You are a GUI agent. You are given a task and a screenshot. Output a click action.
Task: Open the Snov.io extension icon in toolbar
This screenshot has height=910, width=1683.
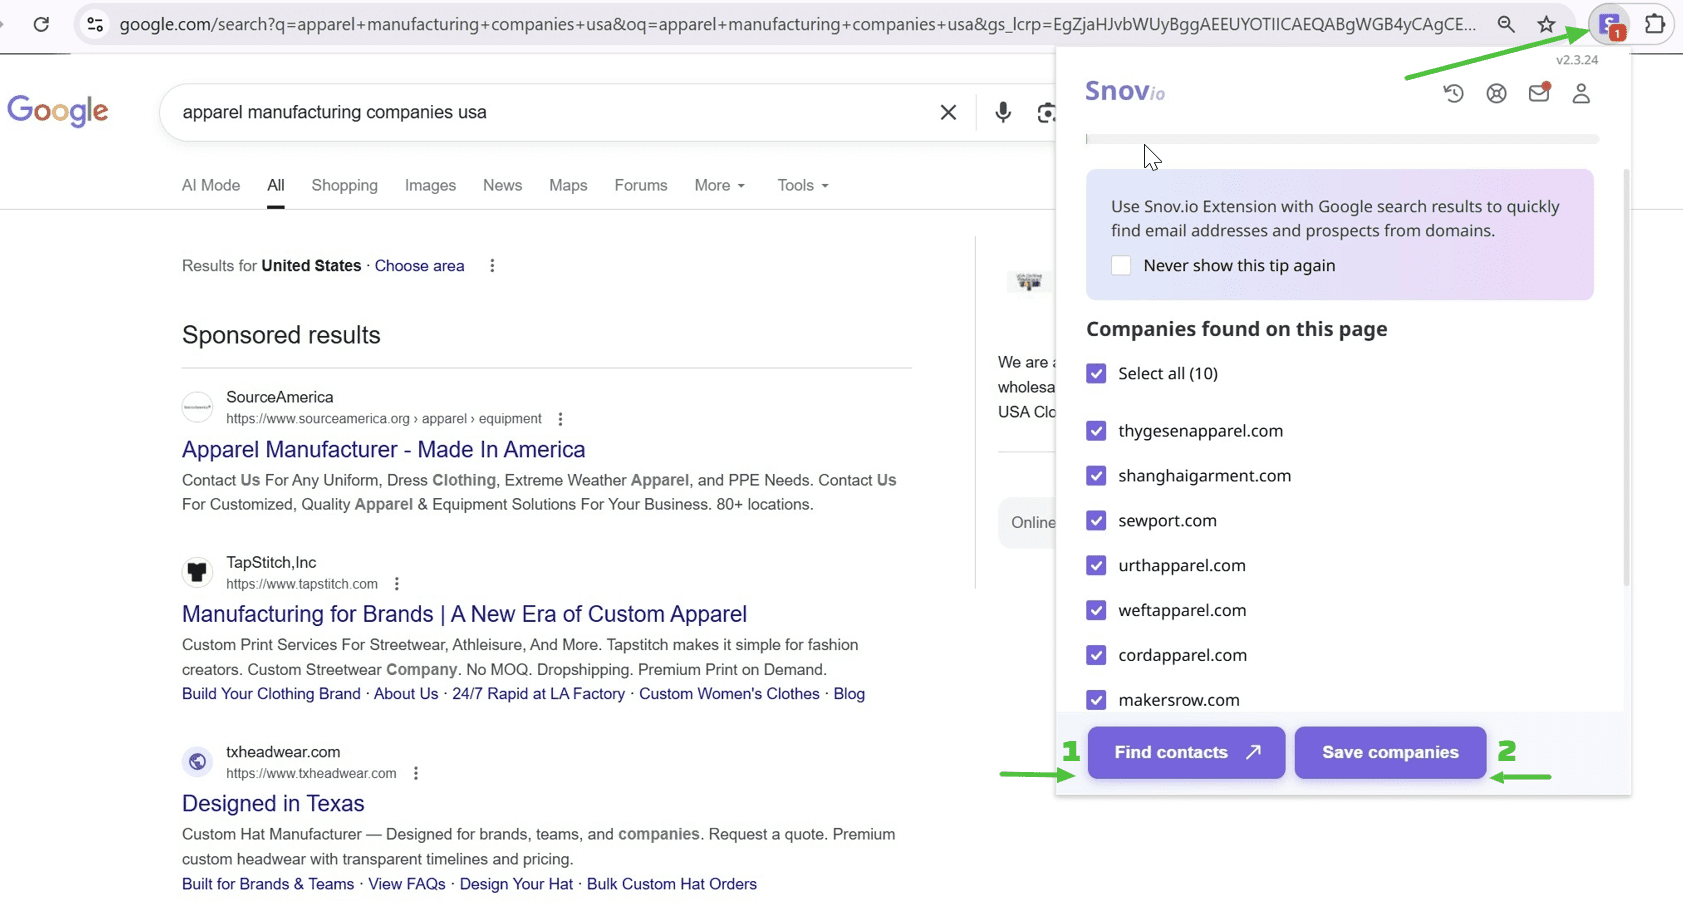[1610, 25]
